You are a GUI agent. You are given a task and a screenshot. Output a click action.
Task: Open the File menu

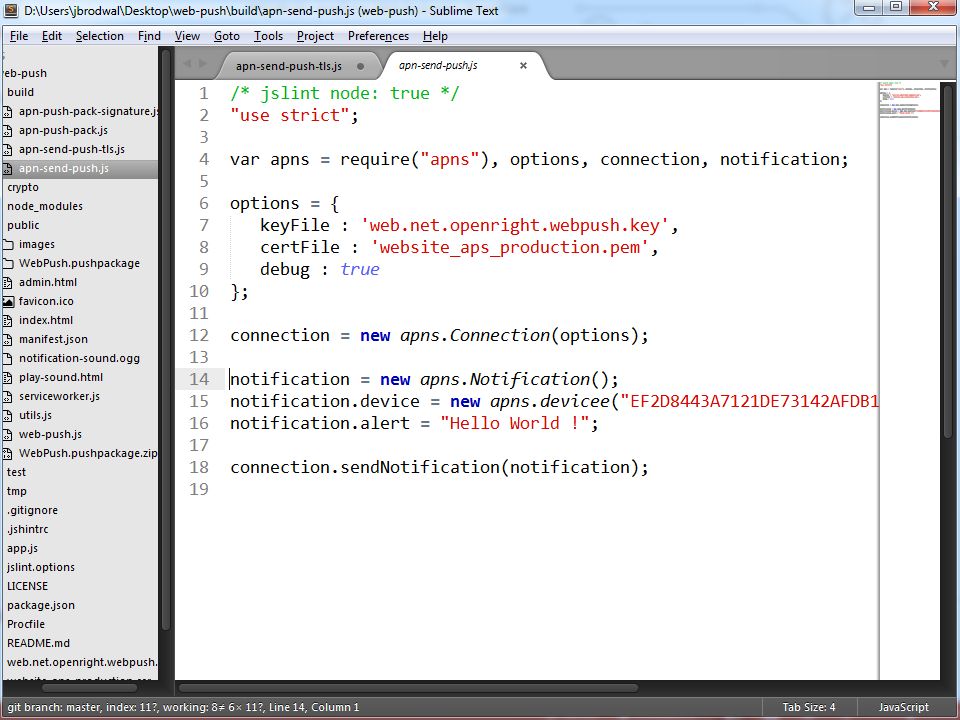(x=19, y=36)
